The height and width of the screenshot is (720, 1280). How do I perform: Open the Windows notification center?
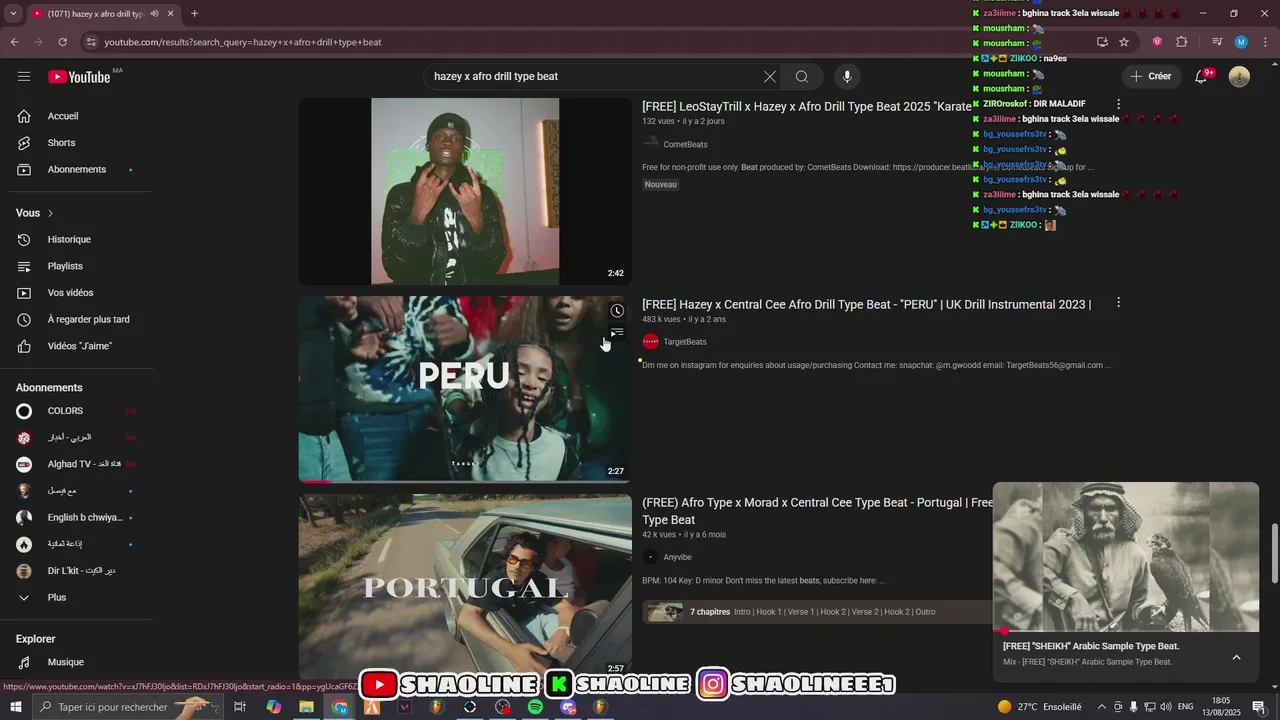(x=1259, y=707)
